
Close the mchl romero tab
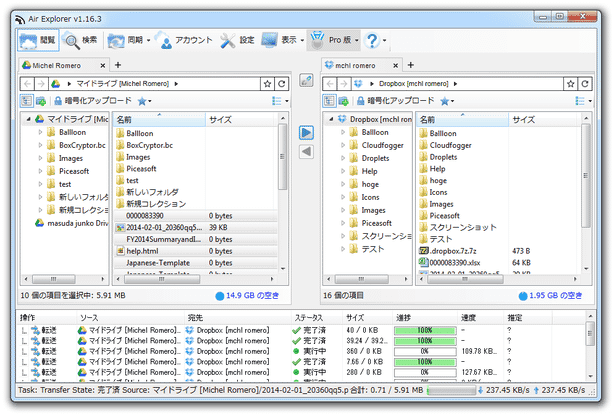pyautogui.click(x=395, y=65)
